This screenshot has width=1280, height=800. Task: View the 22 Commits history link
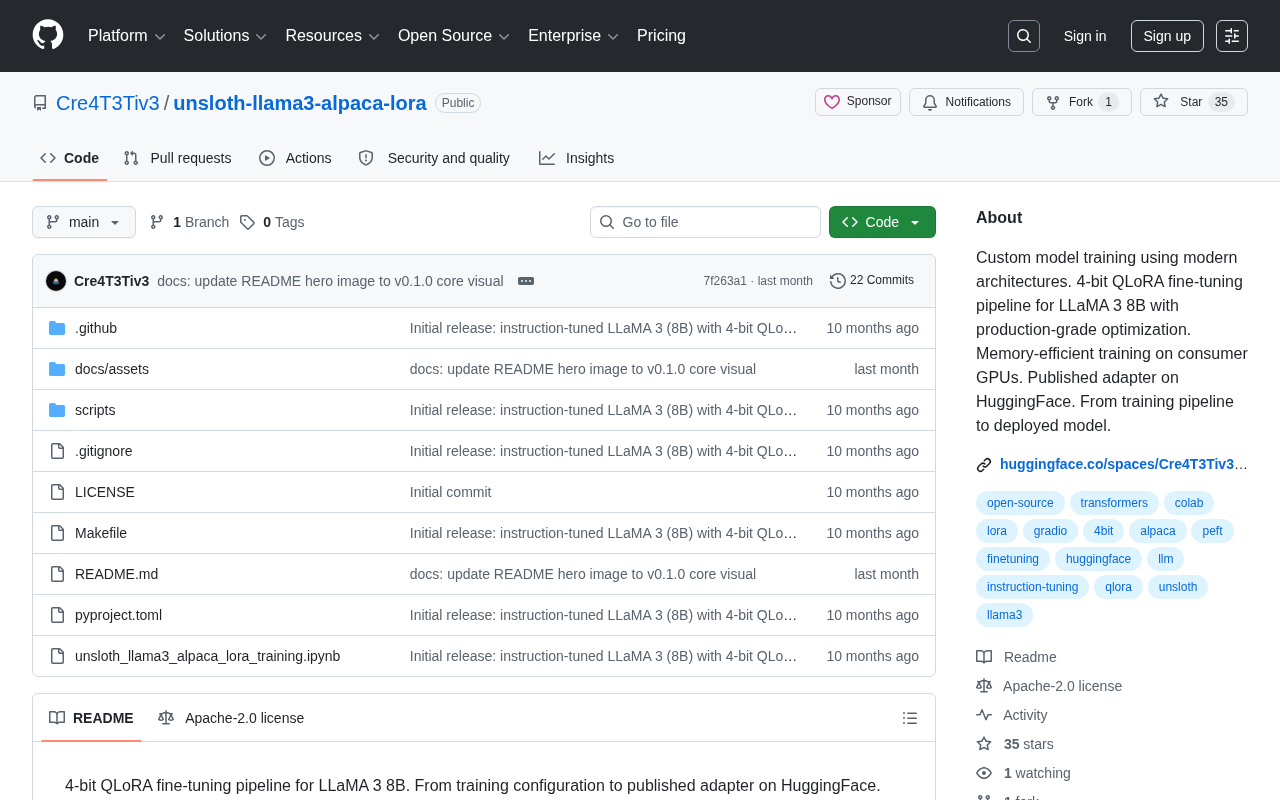click(872, 281)
